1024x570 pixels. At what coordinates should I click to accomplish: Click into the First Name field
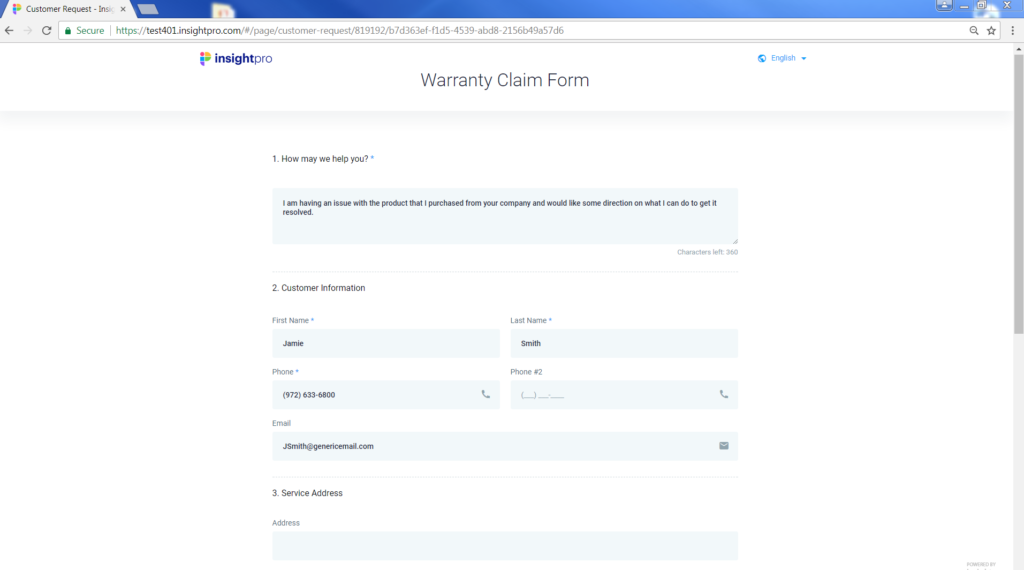(x=385, y=343)
